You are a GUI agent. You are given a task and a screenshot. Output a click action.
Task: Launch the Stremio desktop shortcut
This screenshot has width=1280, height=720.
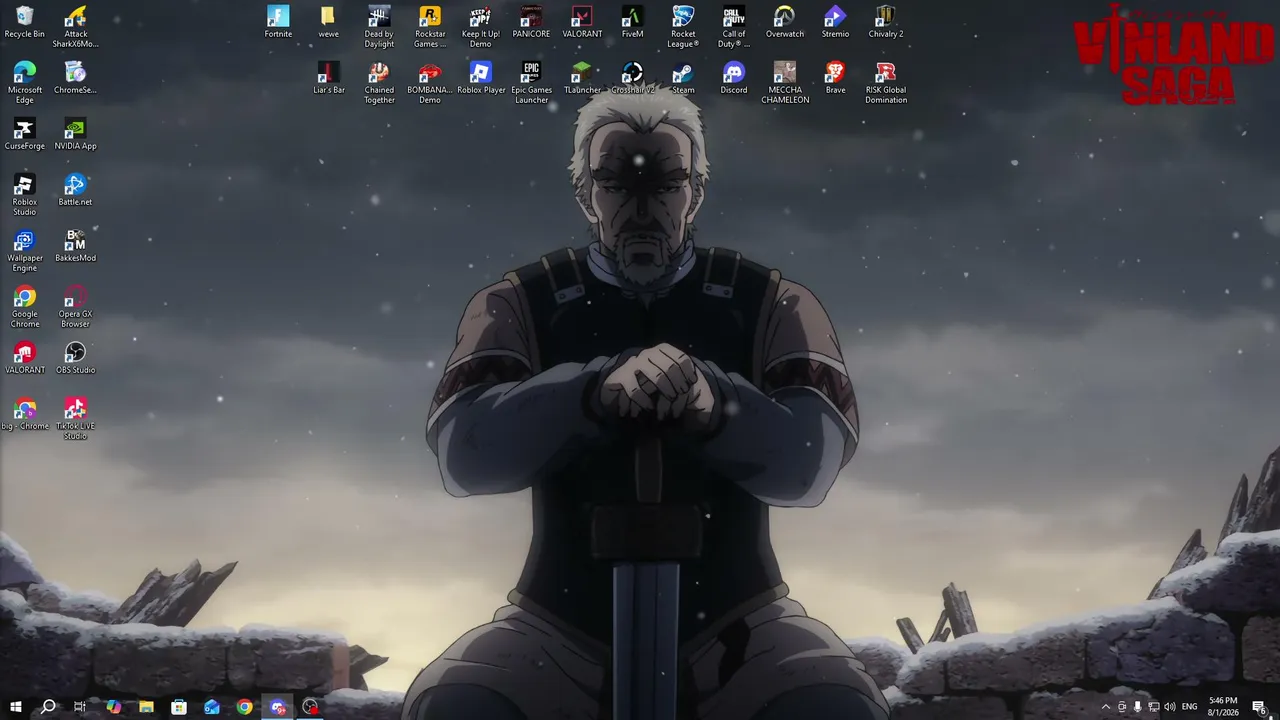(x=835, y=22)
